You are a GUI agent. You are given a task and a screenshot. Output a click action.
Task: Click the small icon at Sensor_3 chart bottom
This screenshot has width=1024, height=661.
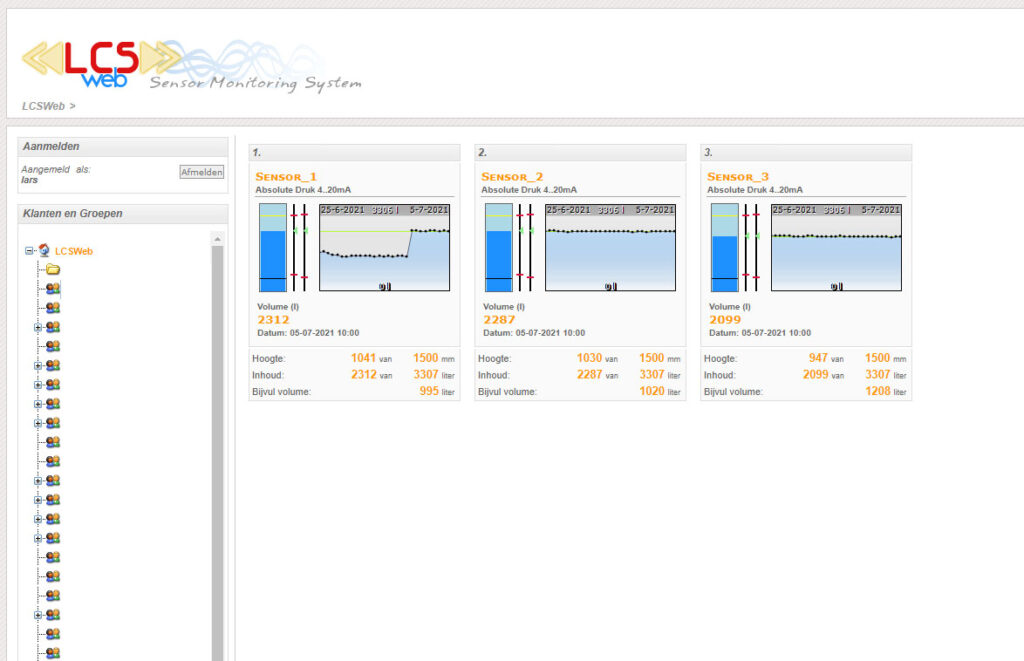pos(837,286)
